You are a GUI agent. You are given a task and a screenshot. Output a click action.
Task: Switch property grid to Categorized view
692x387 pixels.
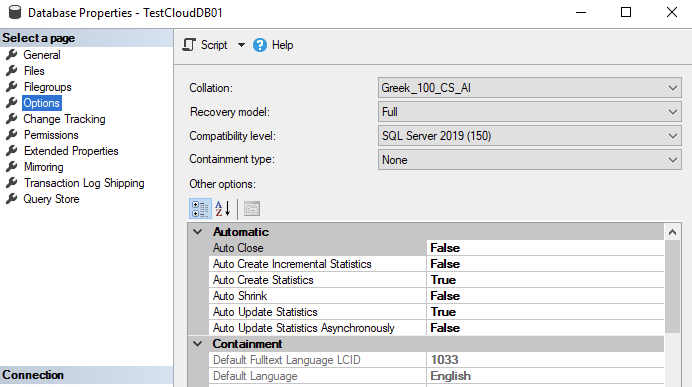200,209
